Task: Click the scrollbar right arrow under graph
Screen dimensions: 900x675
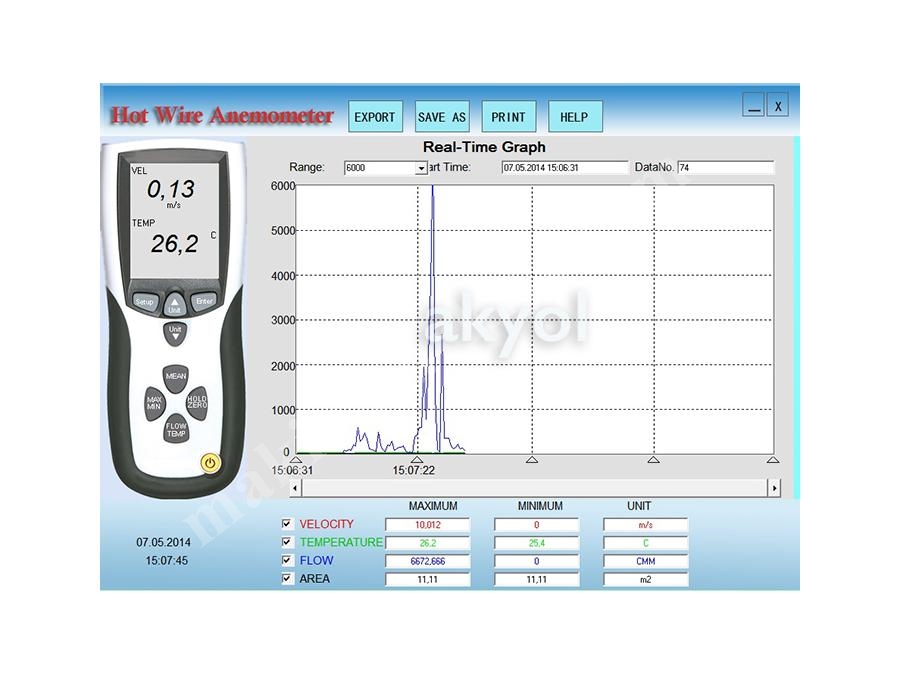Action: coord(774,488)
